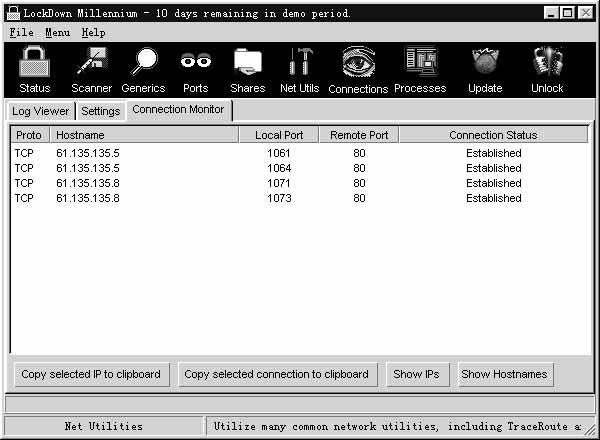Open the Help menu

(93, 32)
